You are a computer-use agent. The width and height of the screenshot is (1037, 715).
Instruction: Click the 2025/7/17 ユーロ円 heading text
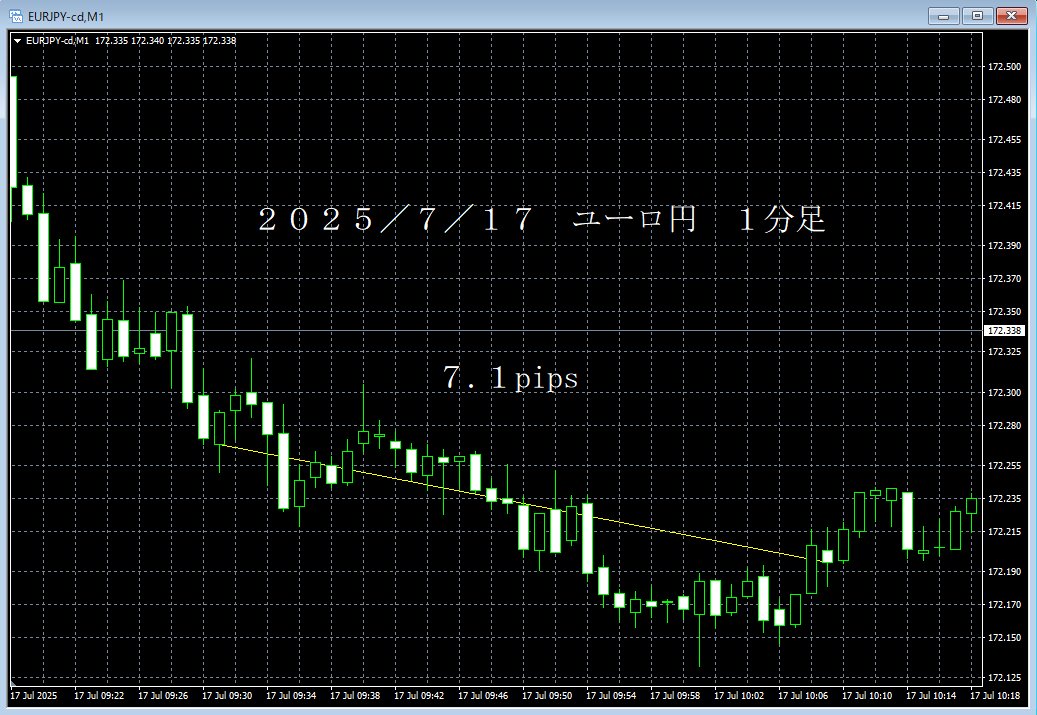point(540,220)
